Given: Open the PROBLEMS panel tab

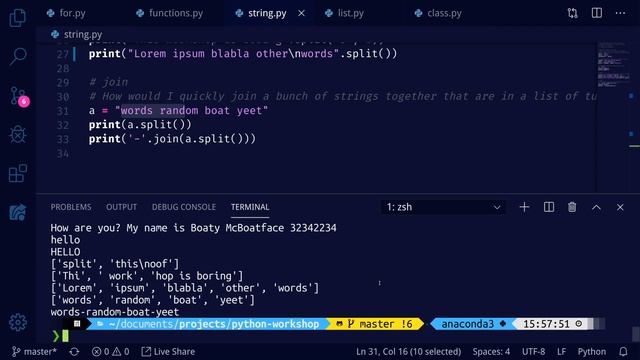Looking at the screenshot, I should tap(71, 207).
